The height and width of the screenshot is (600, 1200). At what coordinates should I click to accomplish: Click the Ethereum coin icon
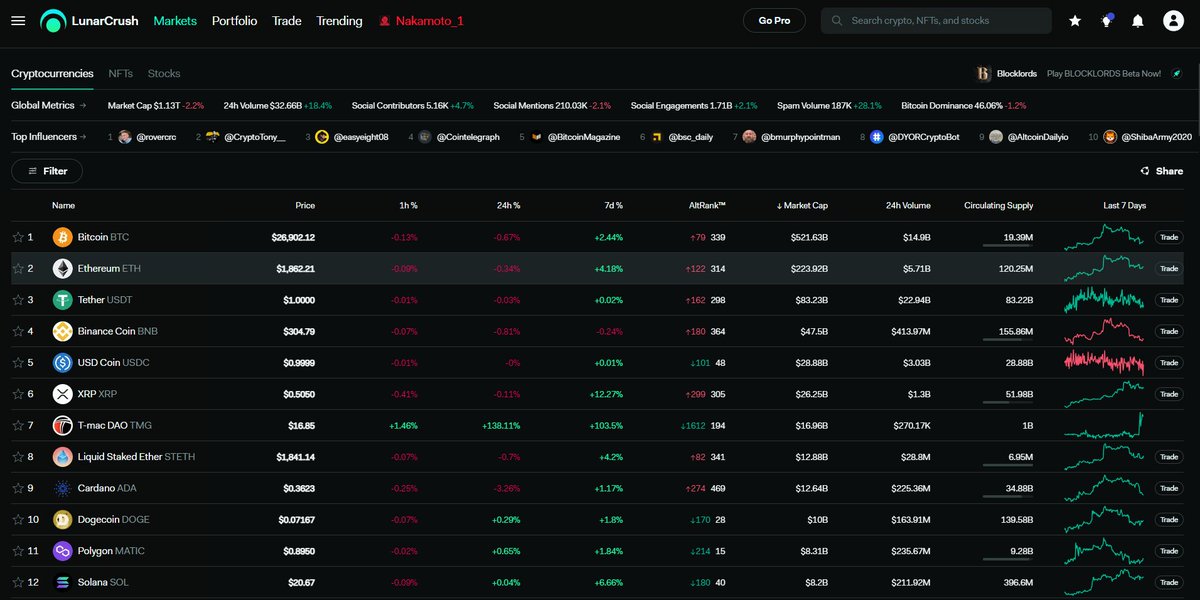62,268
